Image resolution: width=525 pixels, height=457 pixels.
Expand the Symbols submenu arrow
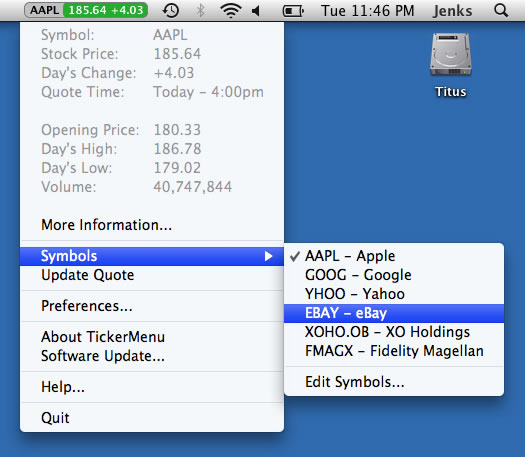tap(268, 256)
